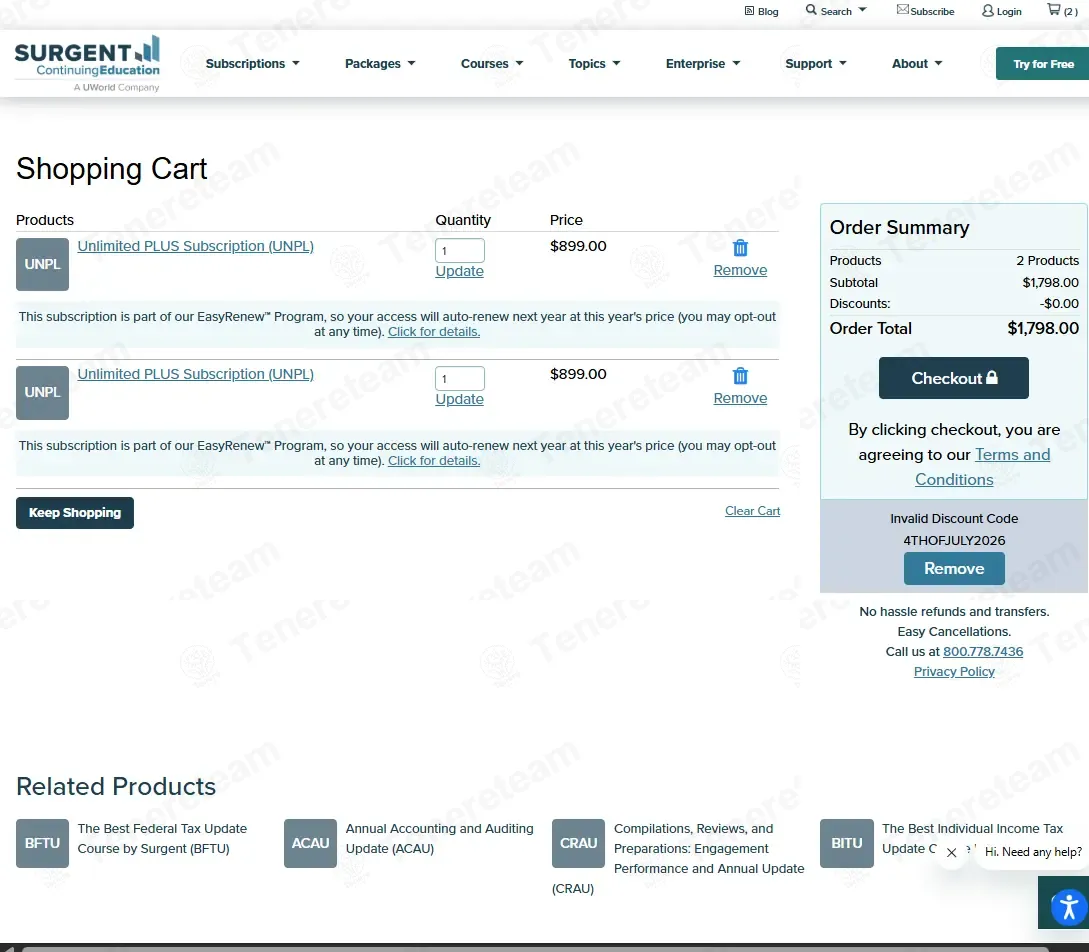Open the About menu
This screenshot has height=952, width=1089.
tap(917, 63)
